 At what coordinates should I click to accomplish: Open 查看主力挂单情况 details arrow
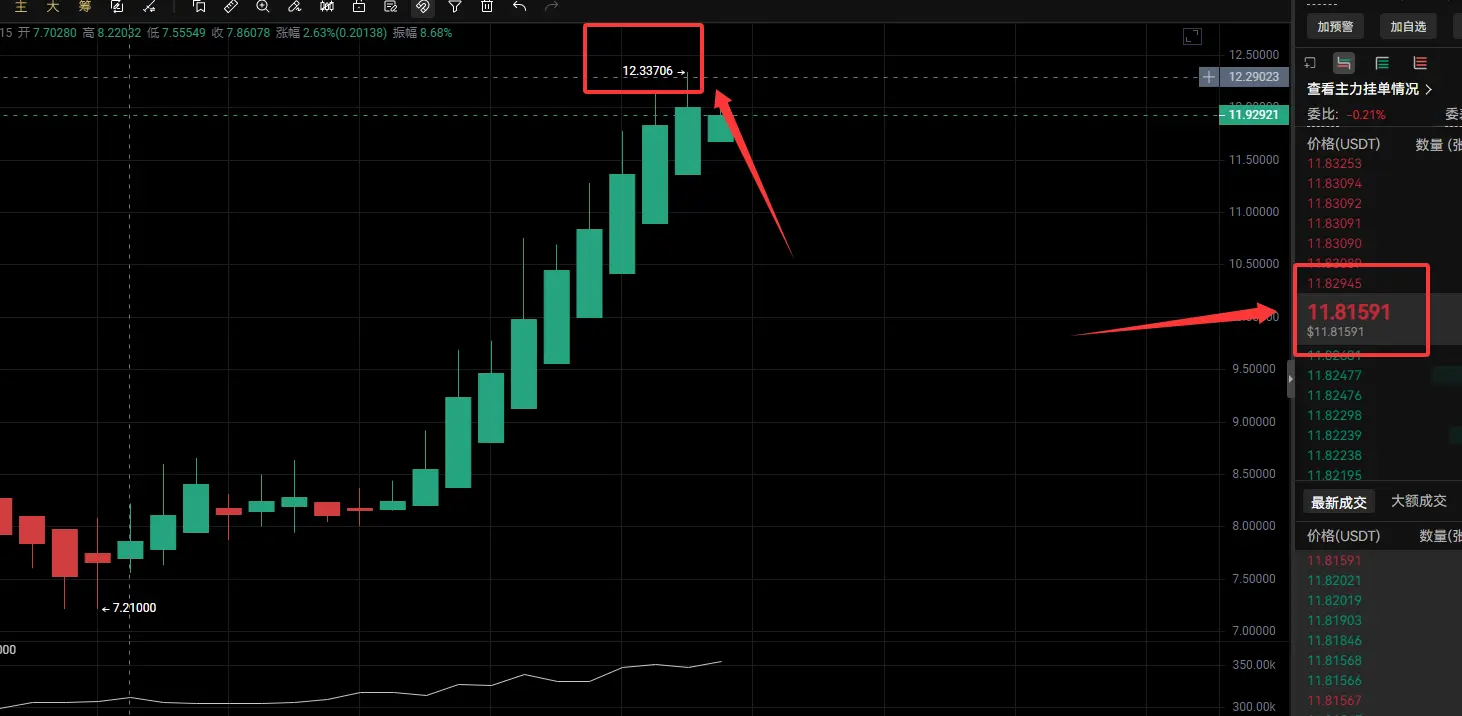click(1428, 89)
